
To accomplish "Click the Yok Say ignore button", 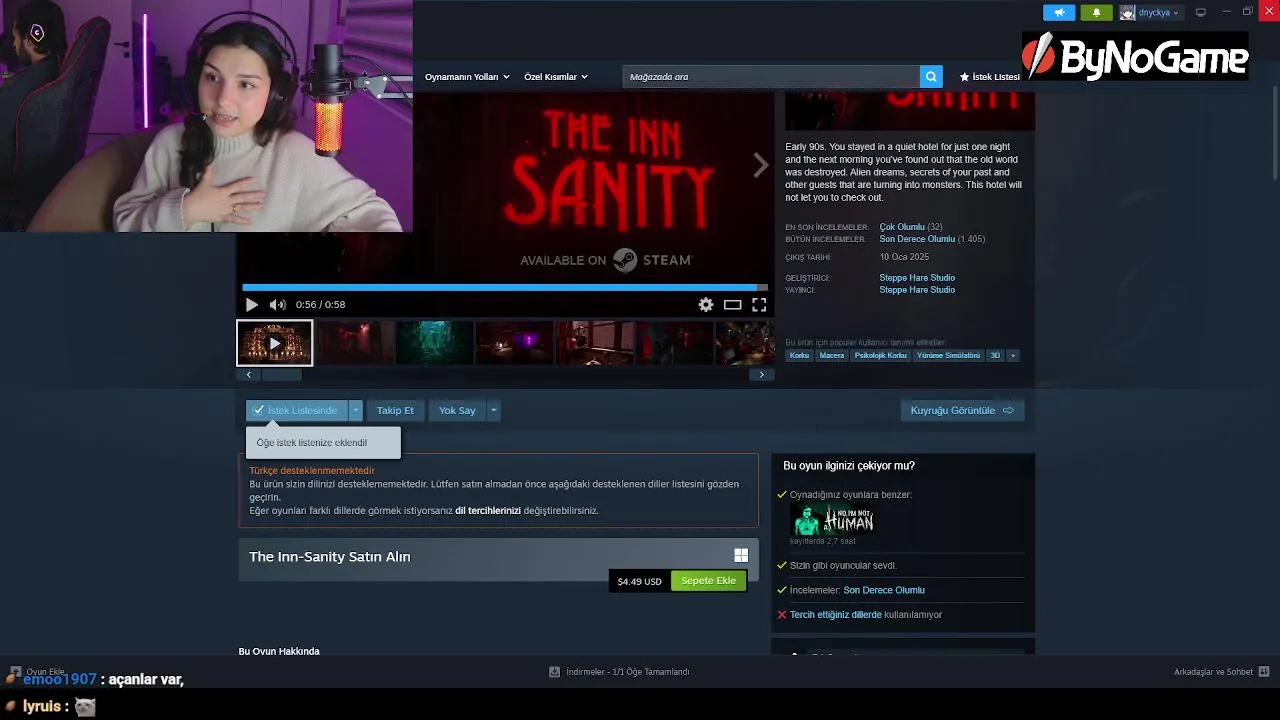I will pos(457,411).
